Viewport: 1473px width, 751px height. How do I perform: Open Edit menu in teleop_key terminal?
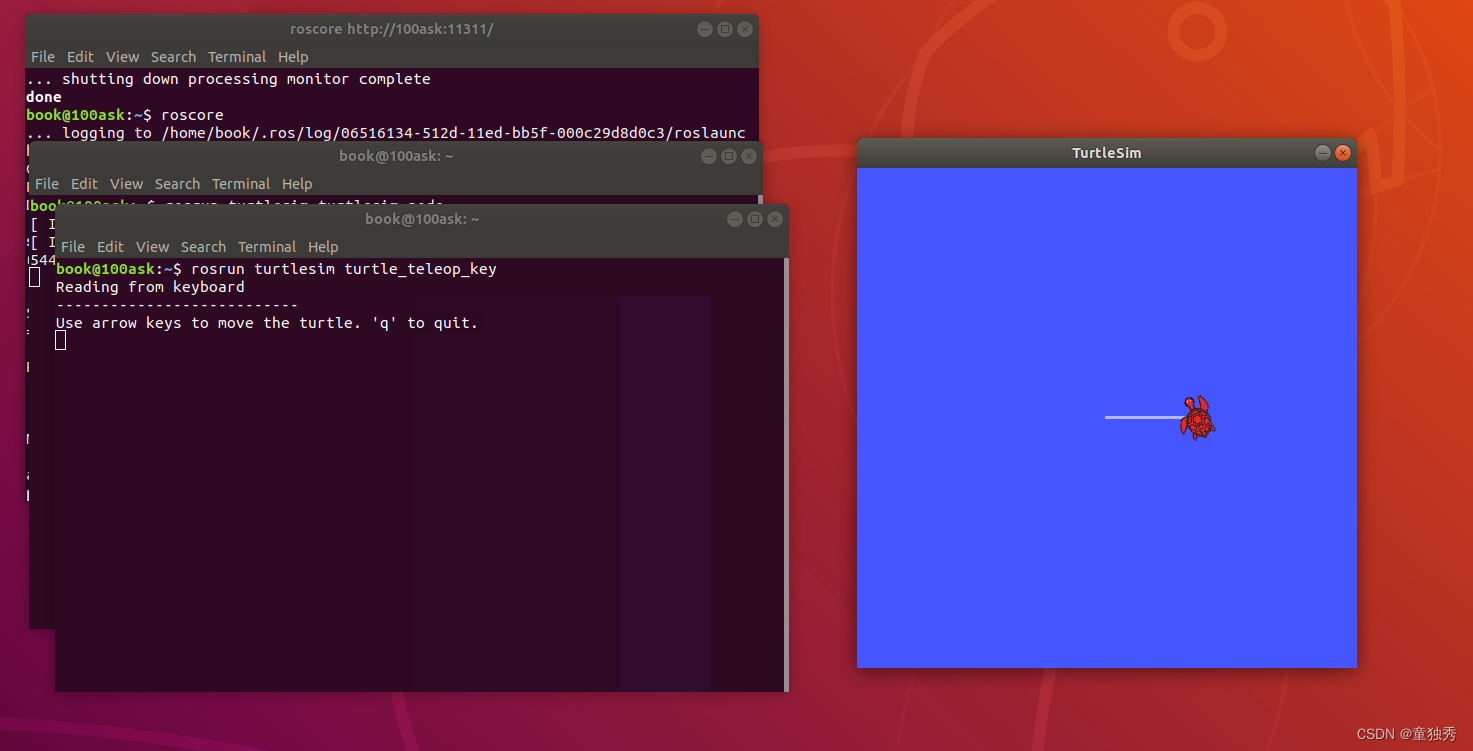110,247
